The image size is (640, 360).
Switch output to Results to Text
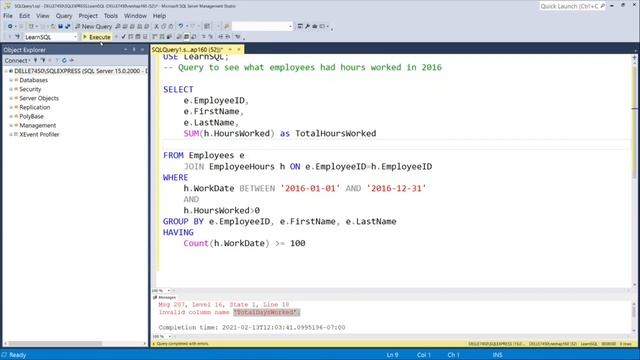[179, 37]
